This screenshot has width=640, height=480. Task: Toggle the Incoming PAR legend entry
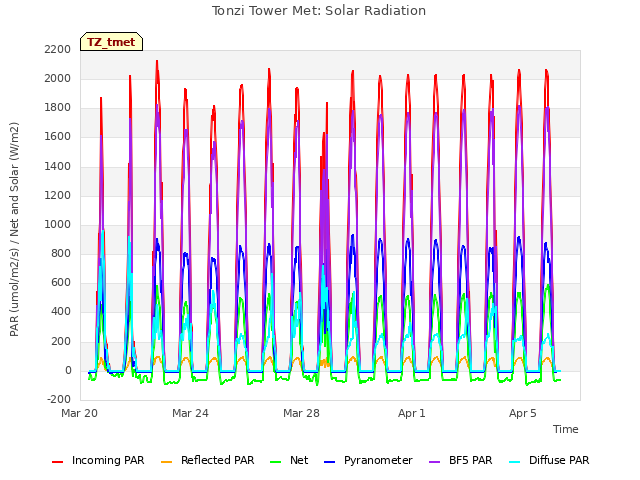tap(98, 460)
